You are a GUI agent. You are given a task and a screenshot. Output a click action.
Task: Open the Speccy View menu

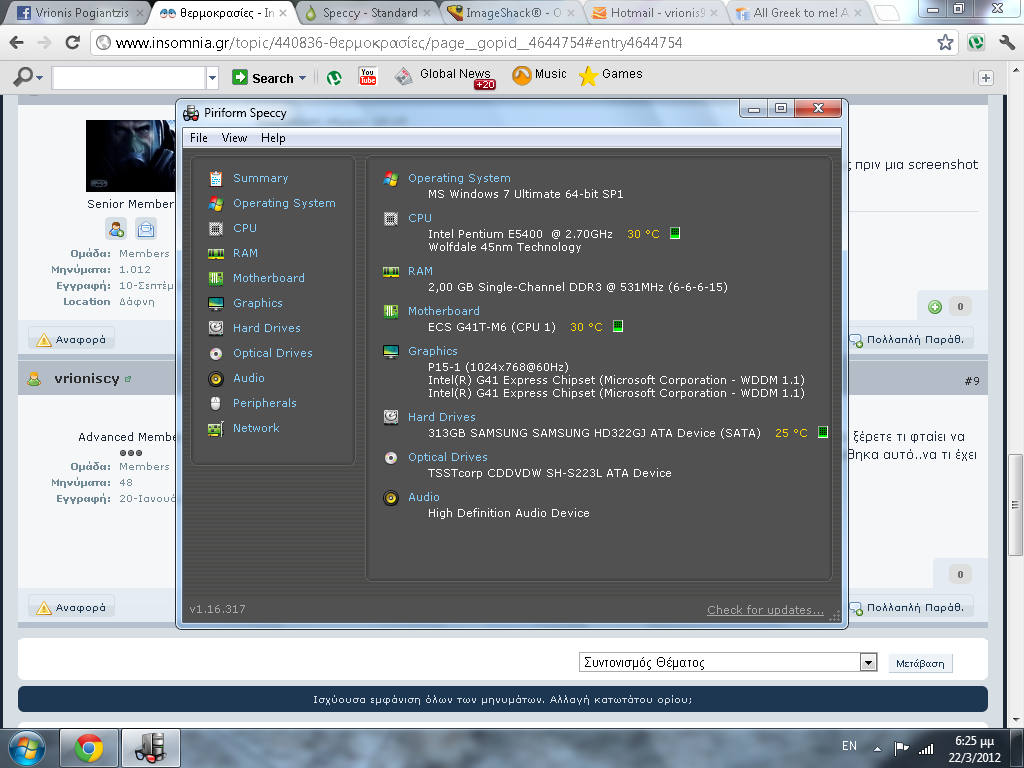coord(234,138)
